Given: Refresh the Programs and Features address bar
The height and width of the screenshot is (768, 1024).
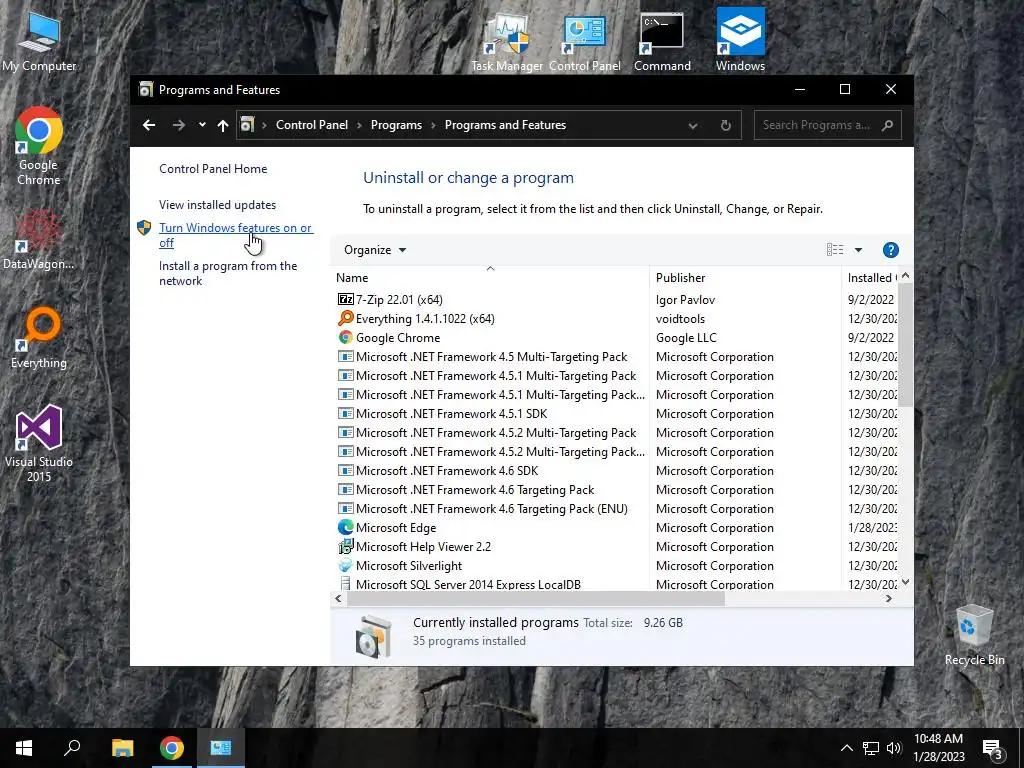Looking at the screenshot, I should click(x=726, y=125).
